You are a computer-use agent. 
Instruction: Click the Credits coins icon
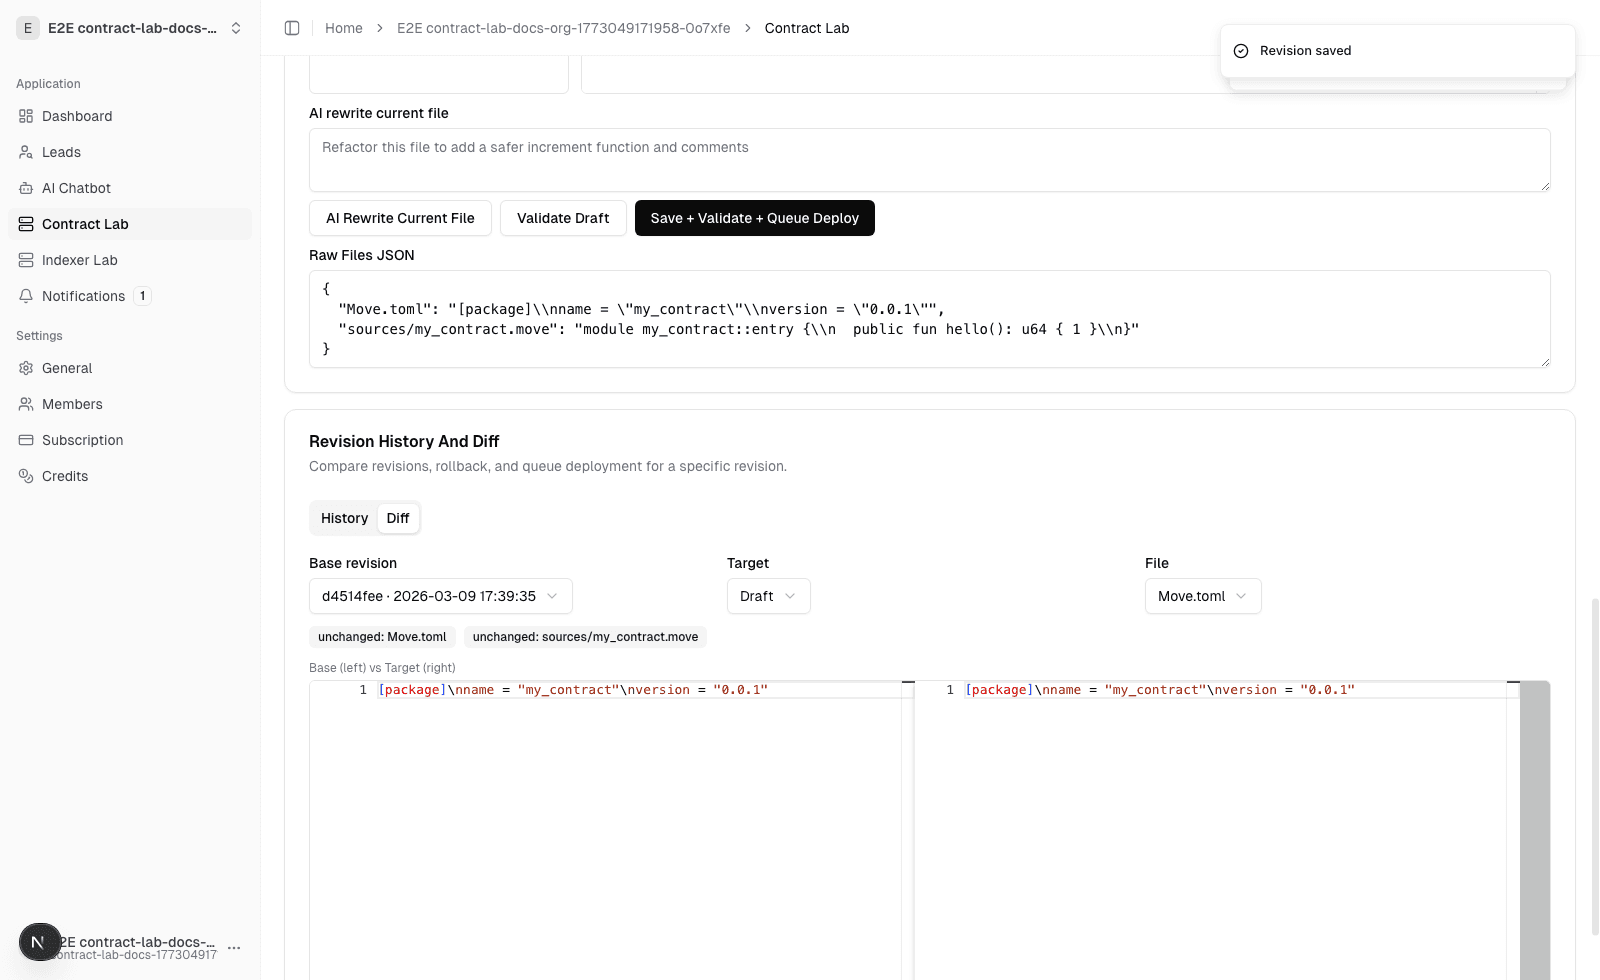pos(26,476)
